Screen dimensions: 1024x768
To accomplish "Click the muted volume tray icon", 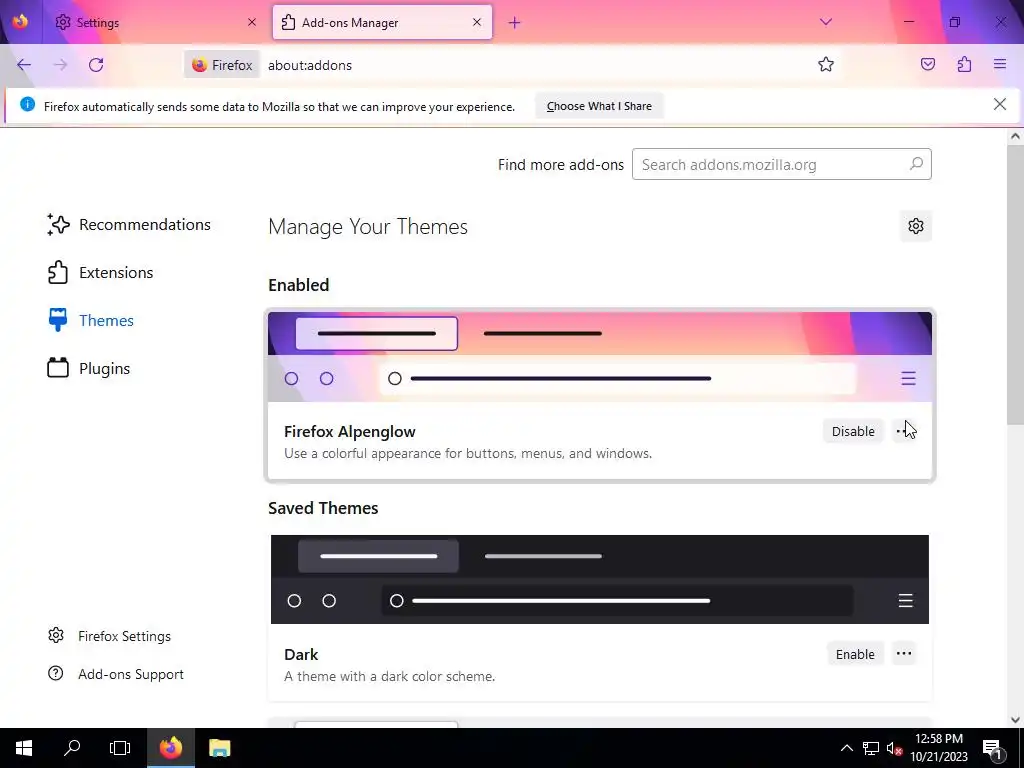I will coord(894,748).
